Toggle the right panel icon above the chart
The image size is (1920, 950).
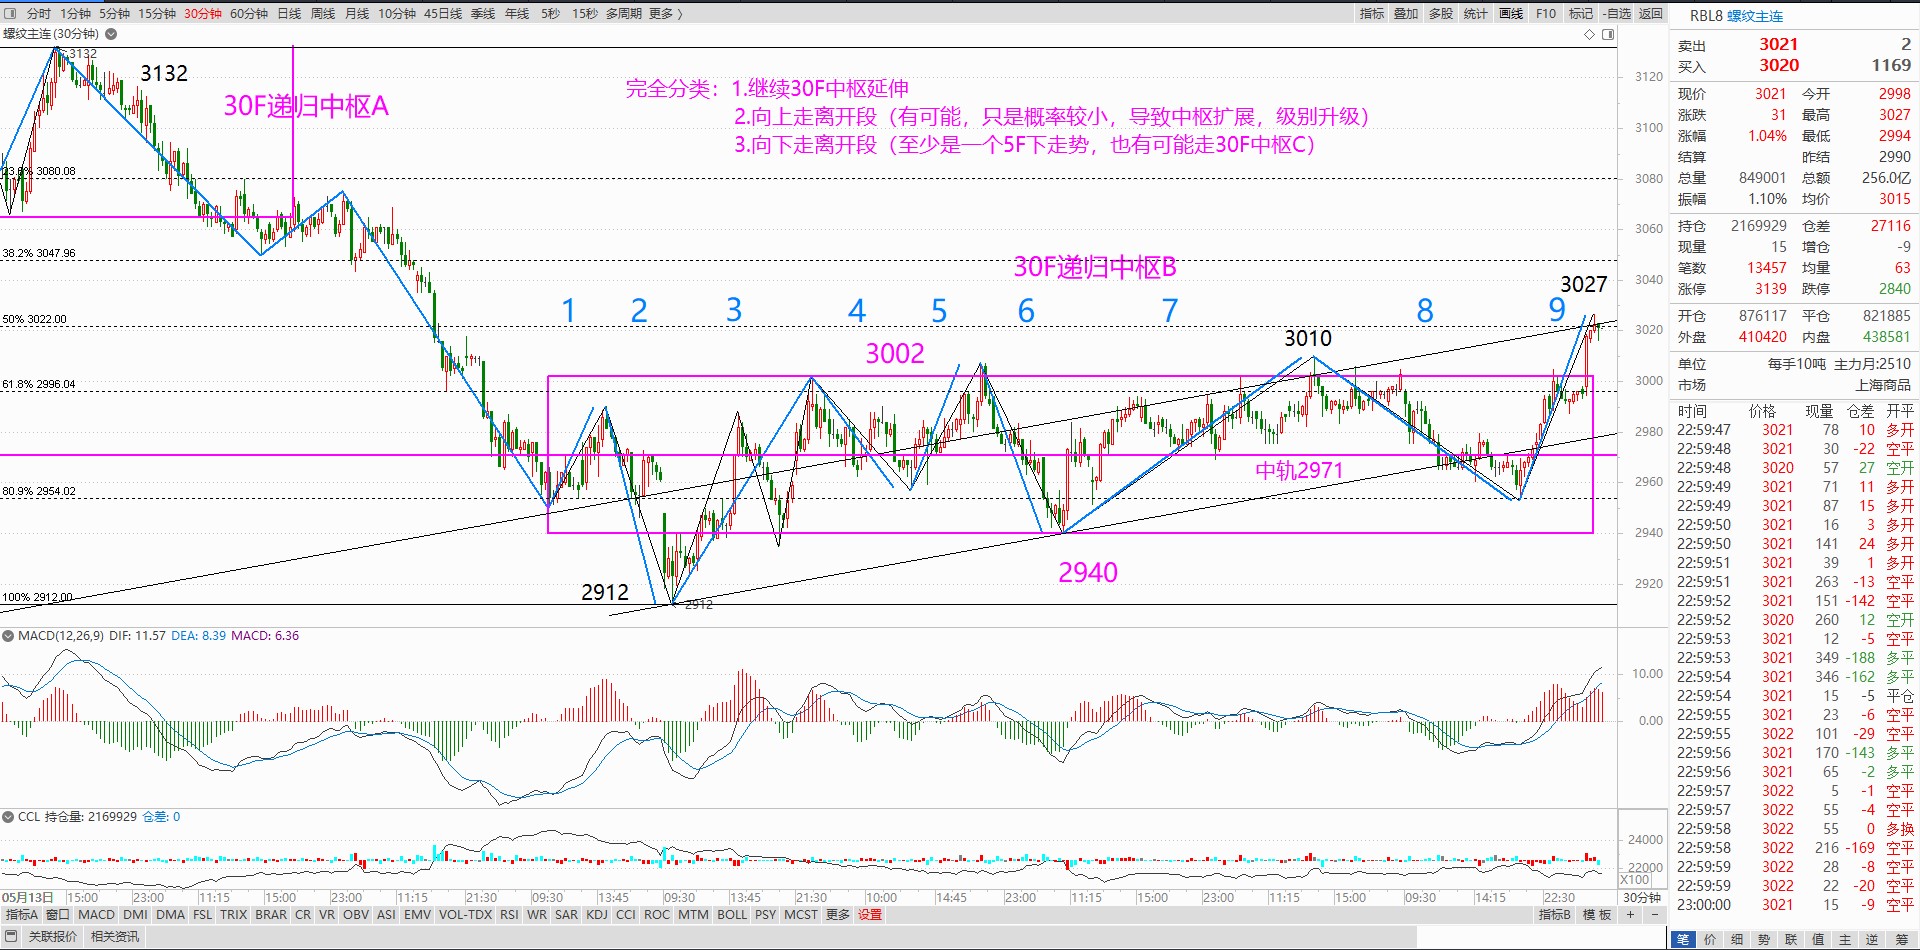1608,34
